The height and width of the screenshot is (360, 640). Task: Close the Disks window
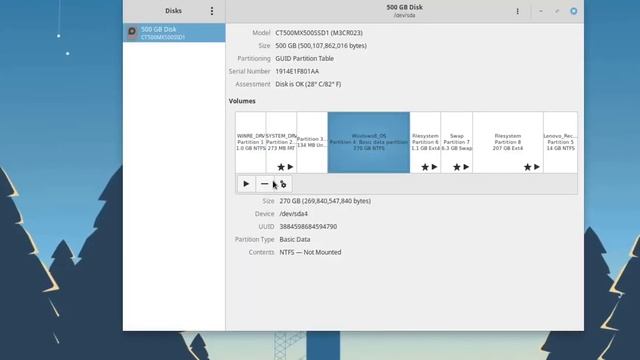(x=573, y=11)
